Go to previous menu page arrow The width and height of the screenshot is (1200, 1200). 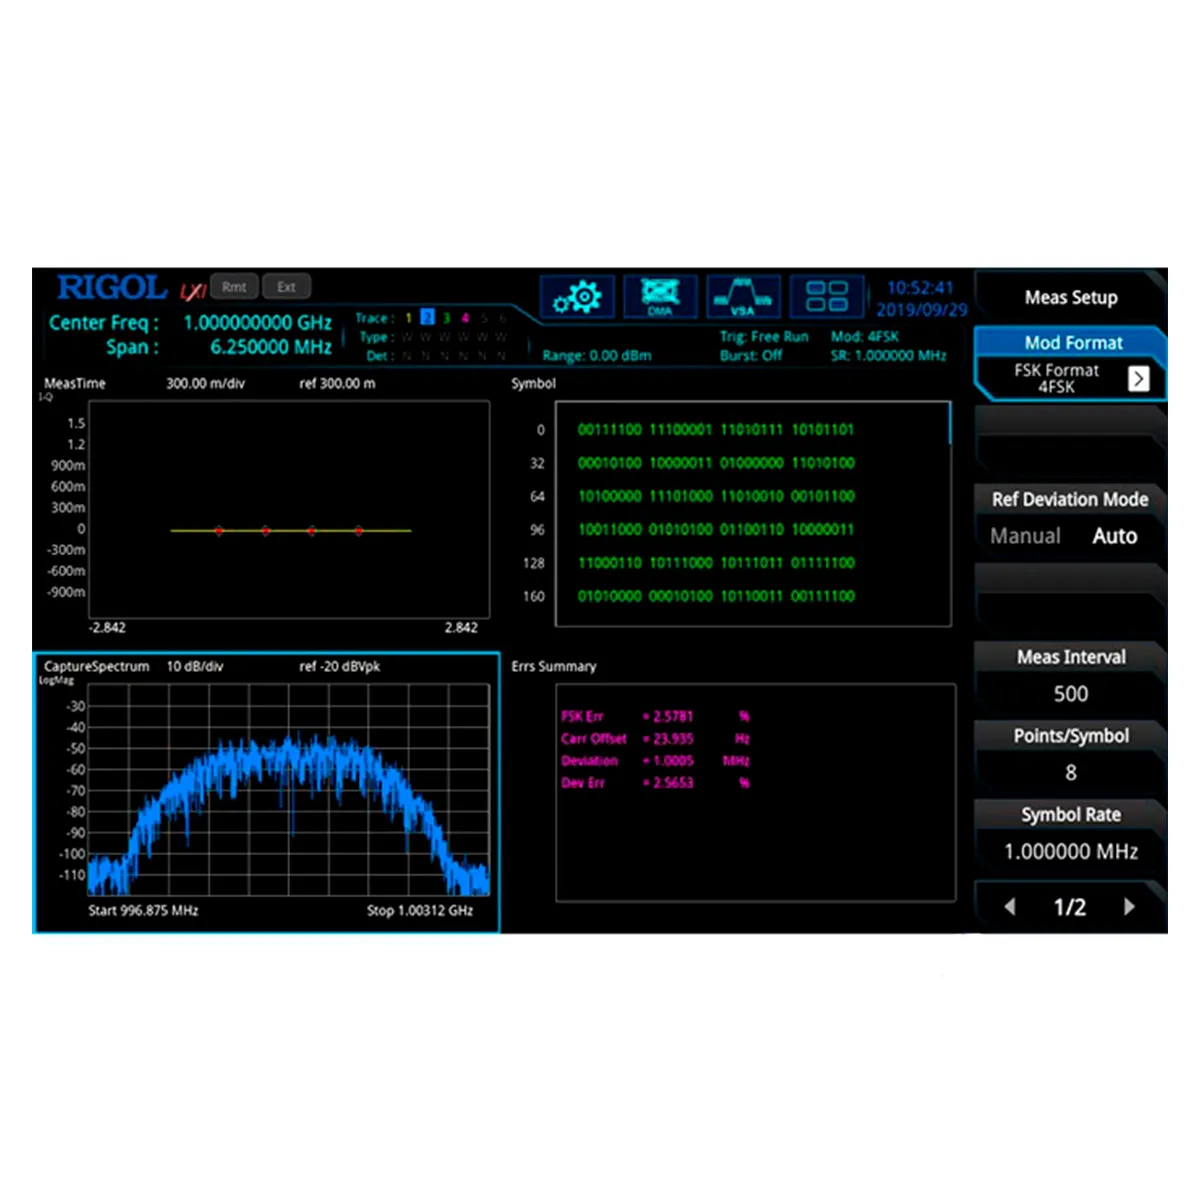(x=1010, y=907)
